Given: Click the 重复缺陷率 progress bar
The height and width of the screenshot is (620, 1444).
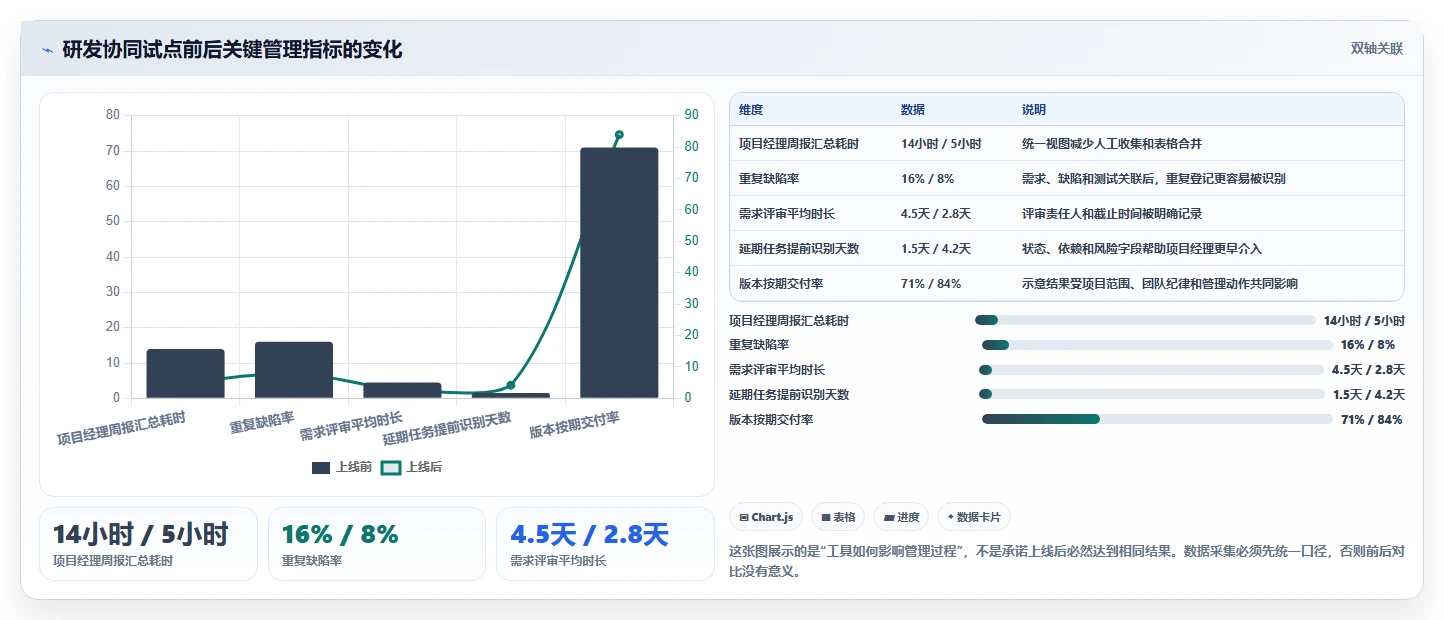Looking at the screenshot, I should [x=1157, y=345].
